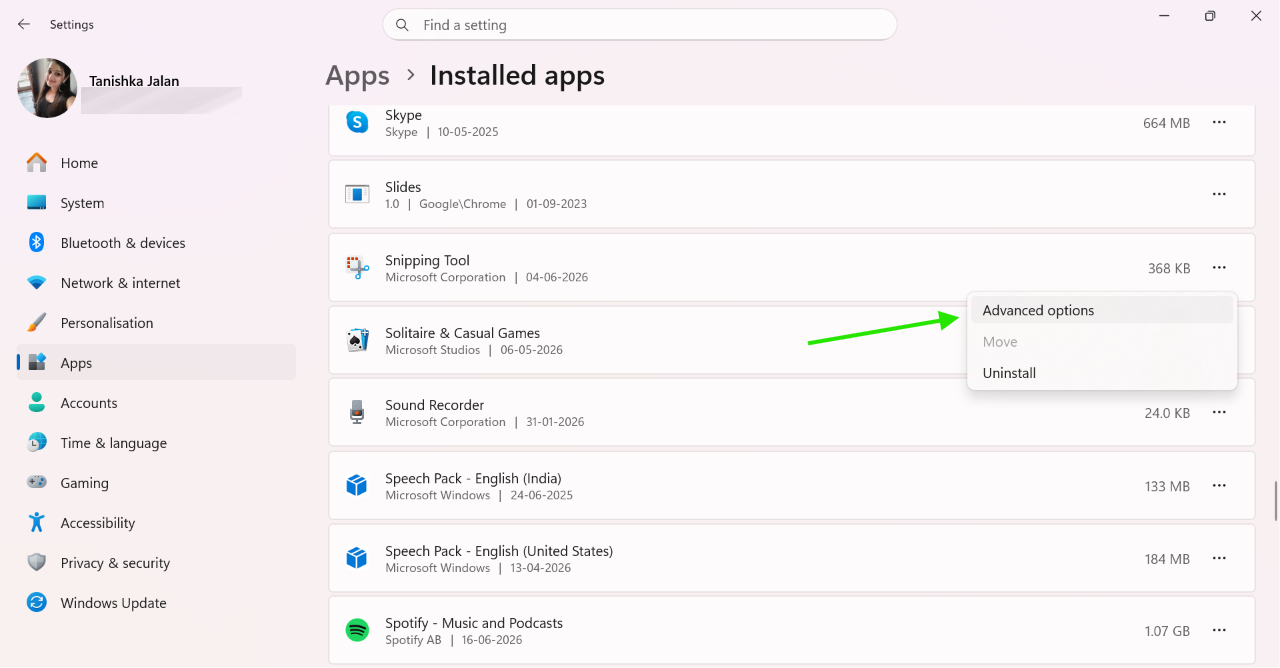Click the 1.07 GB size value

[1167, 631]
